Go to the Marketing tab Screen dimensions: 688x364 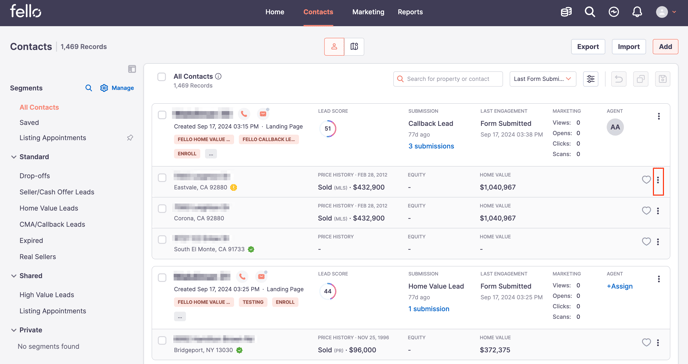pyautogui.click(x=368, y=12)
